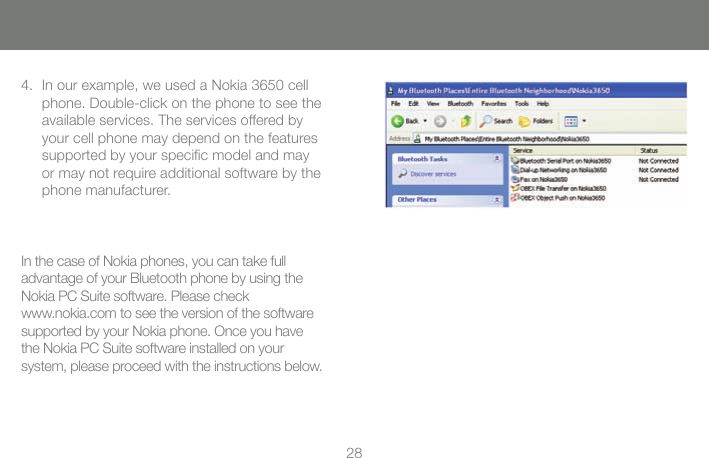Click the Folders label in the toolbar
Viewport: 709px width, 458px height.
click(x=543, y=121)
